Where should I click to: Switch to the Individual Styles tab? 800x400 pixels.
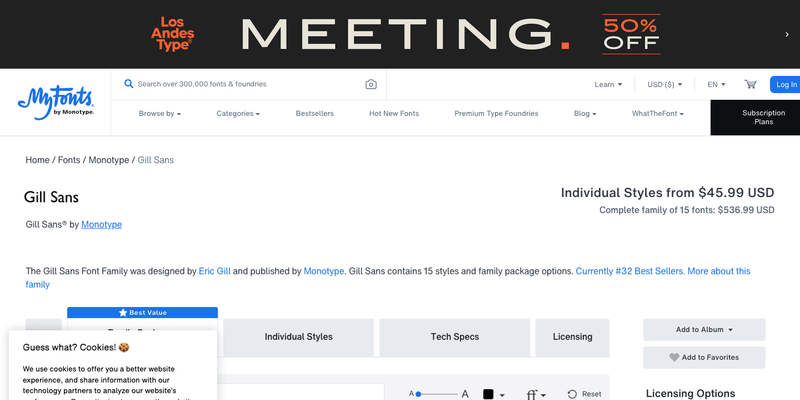tap(298, 337)
